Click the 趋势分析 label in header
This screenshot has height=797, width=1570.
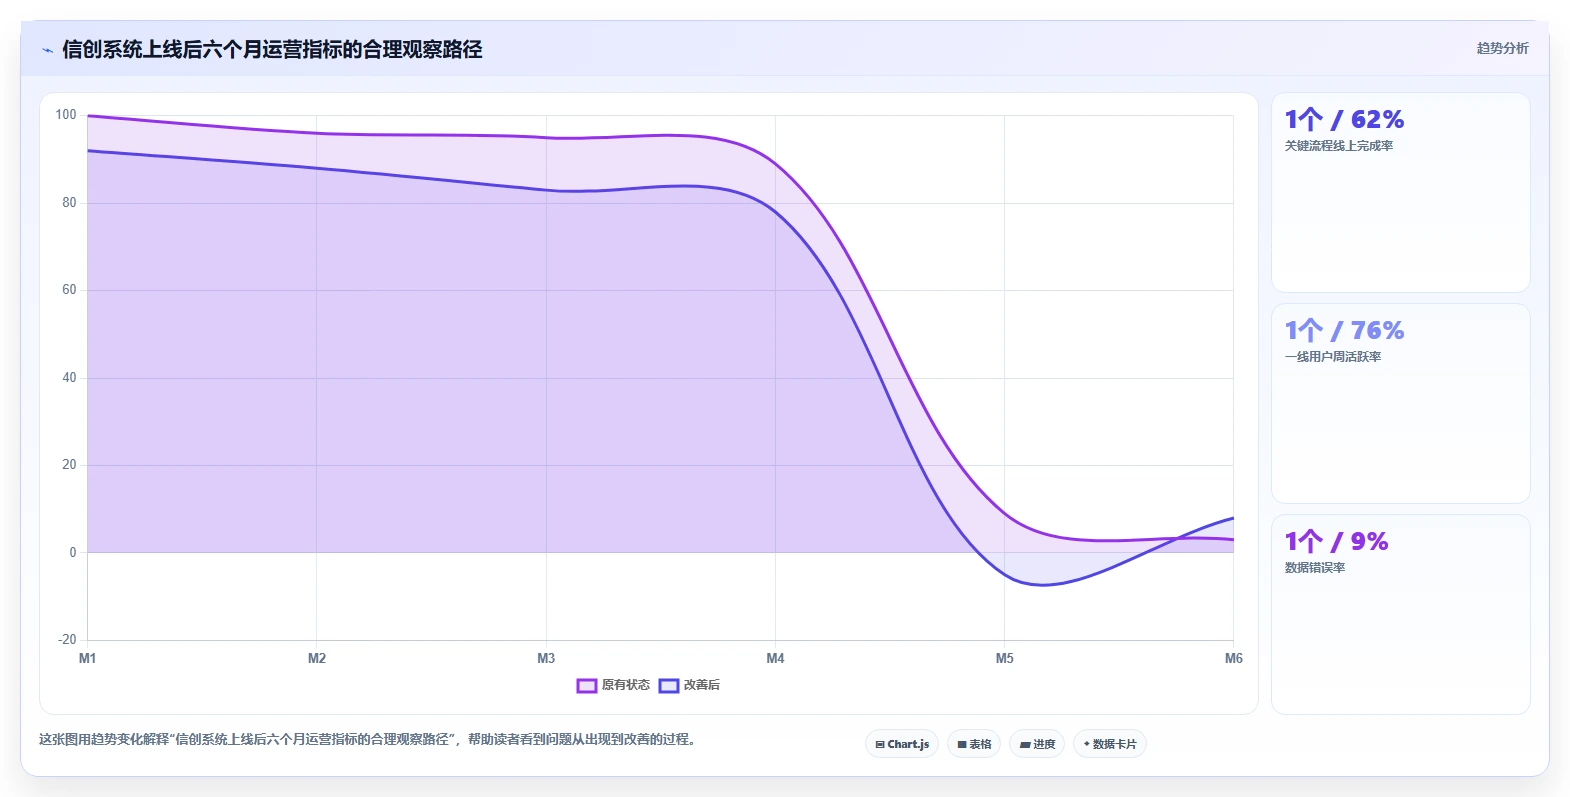click(x=1502, y=48)
